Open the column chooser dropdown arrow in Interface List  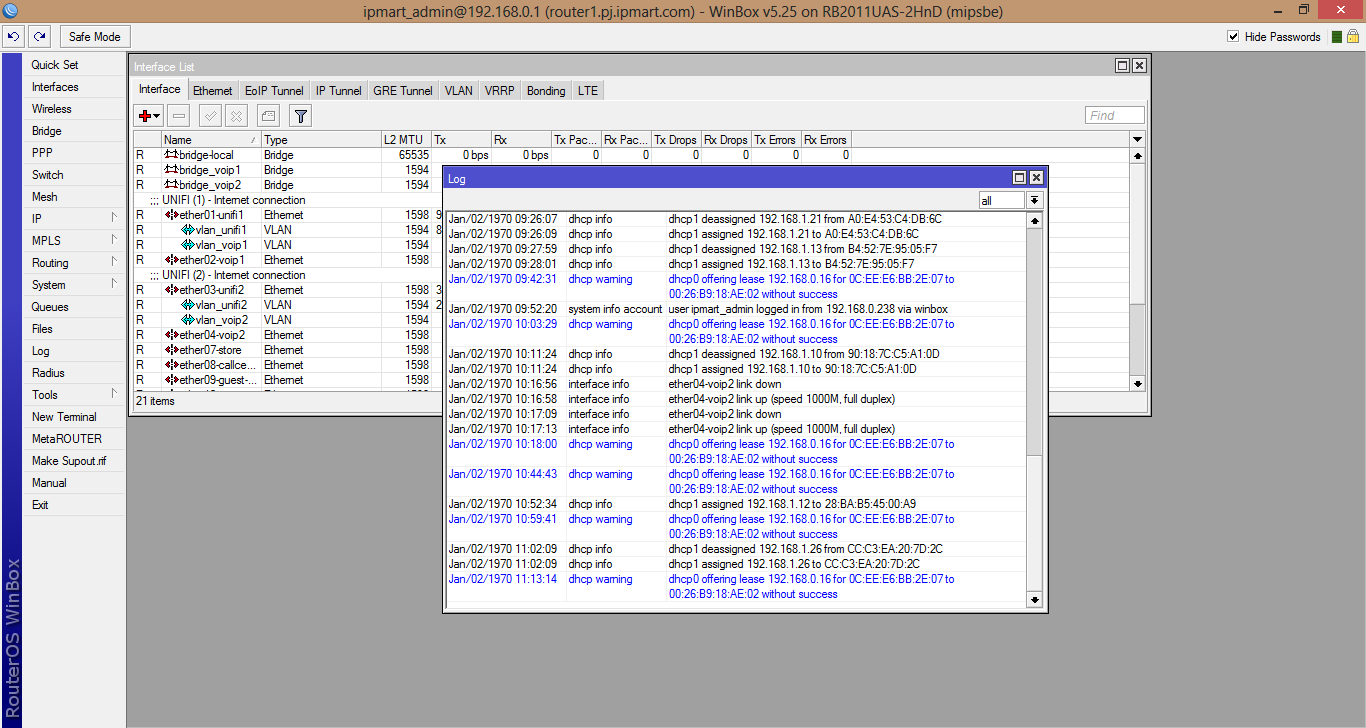click(1137, 140)
